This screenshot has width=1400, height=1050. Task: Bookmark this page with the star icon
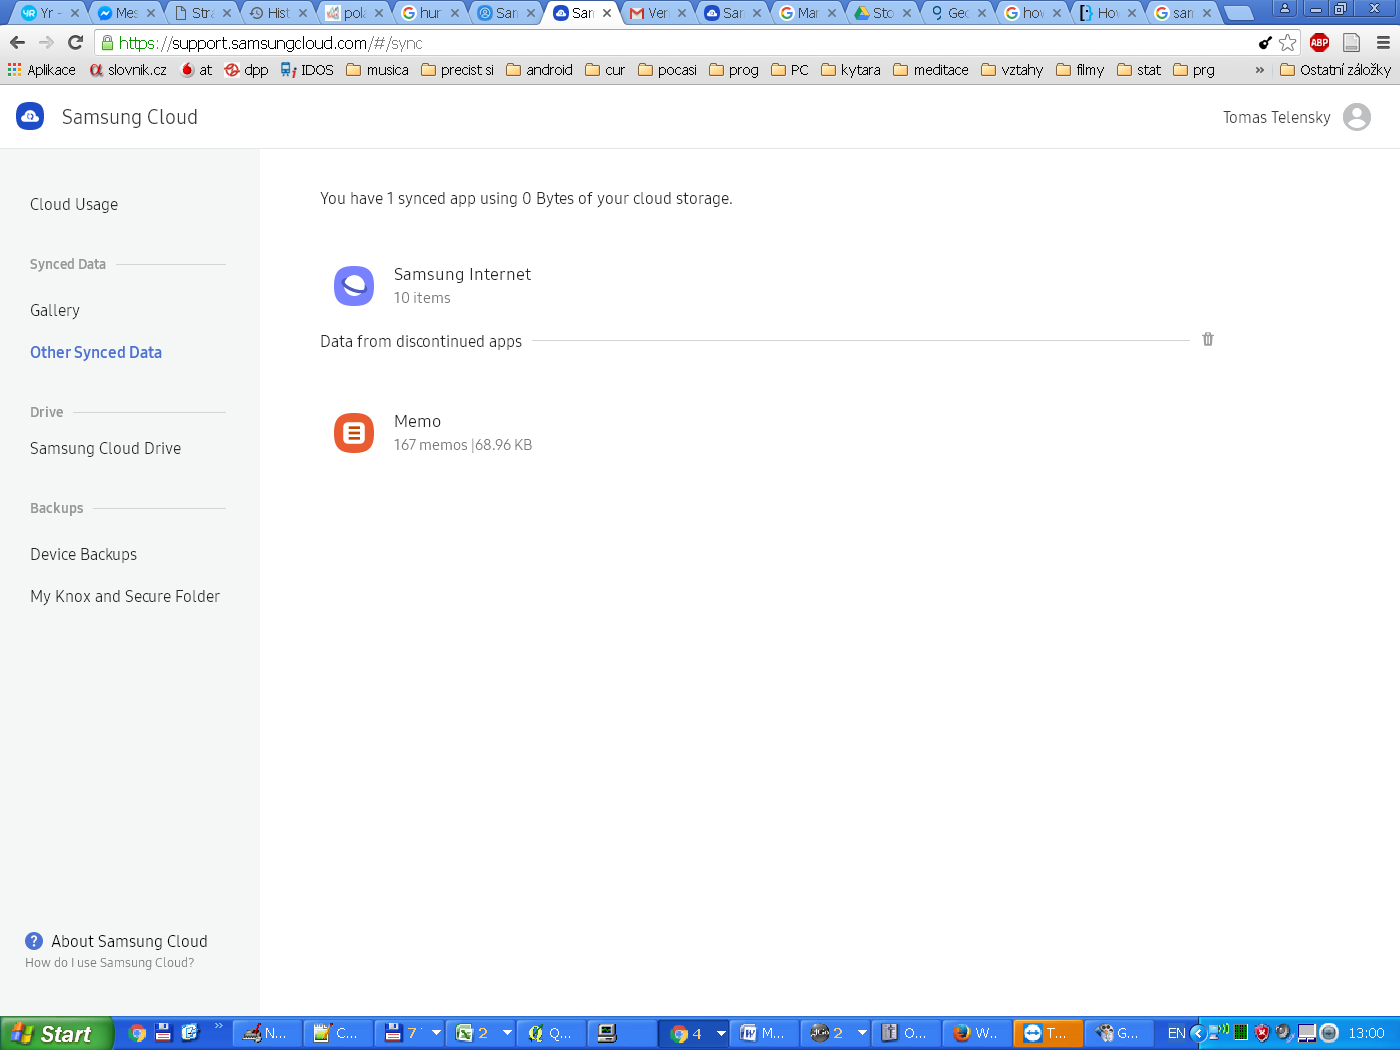(x=1288, y=43)
